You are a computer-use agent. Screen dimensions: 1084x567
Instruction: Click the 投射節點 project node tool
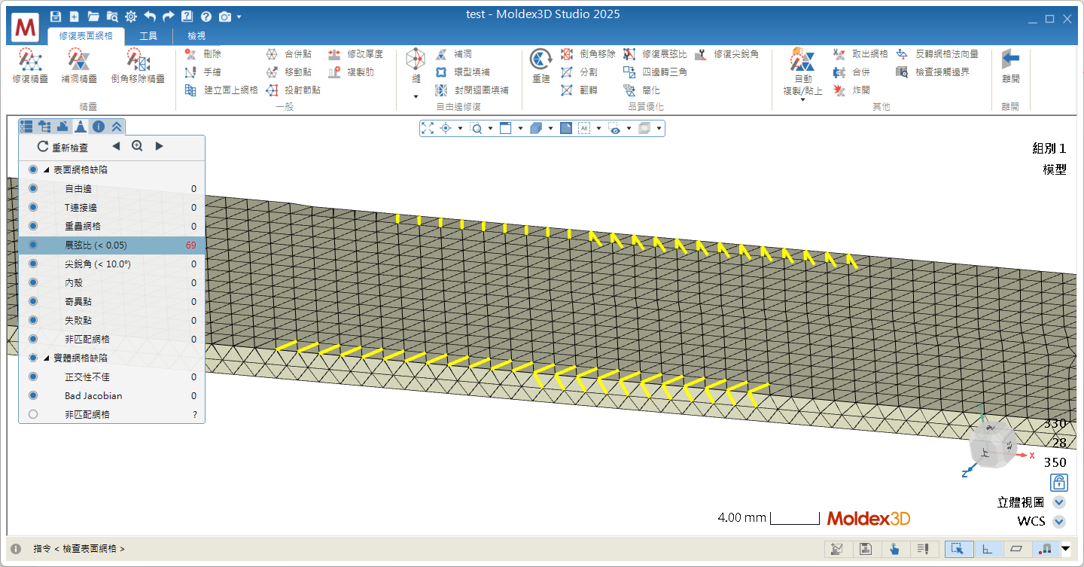click(x=293, y=90)
